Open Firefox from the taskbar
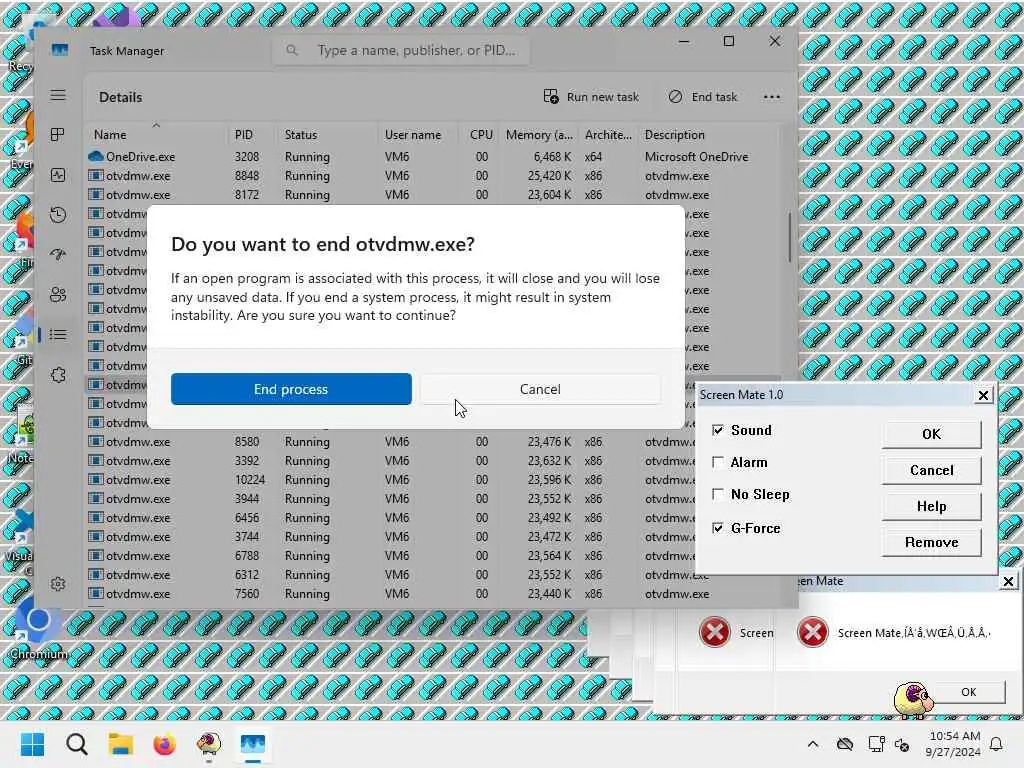Viewport: 1024px width, 768px height. [x=165, y=744]
